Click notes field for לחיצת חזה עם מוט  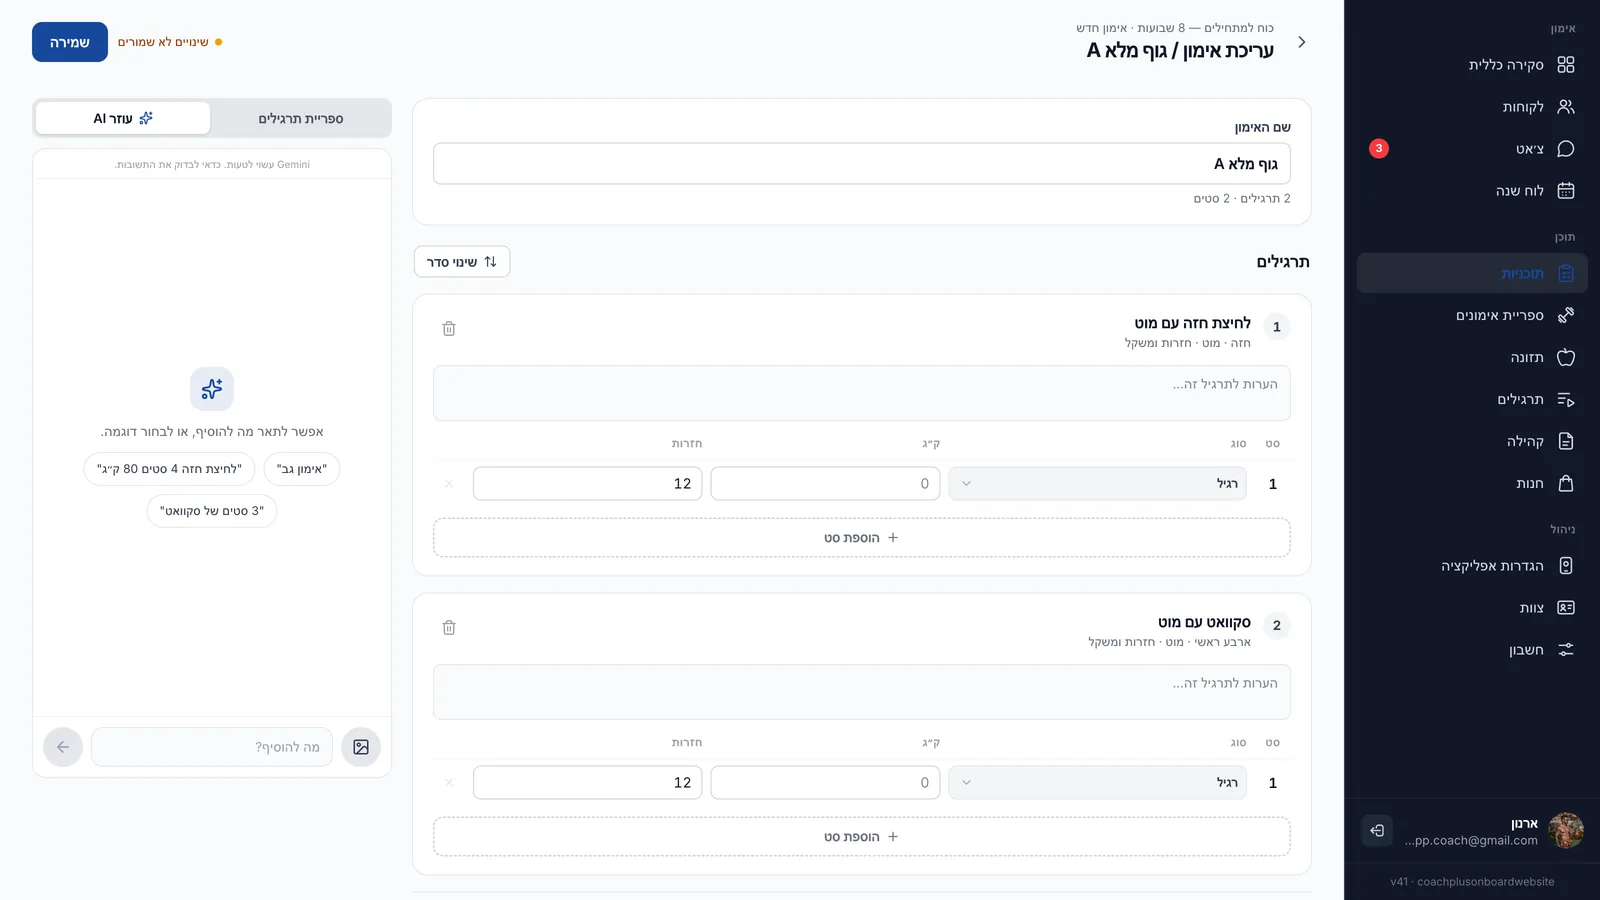tap(862, 393)
